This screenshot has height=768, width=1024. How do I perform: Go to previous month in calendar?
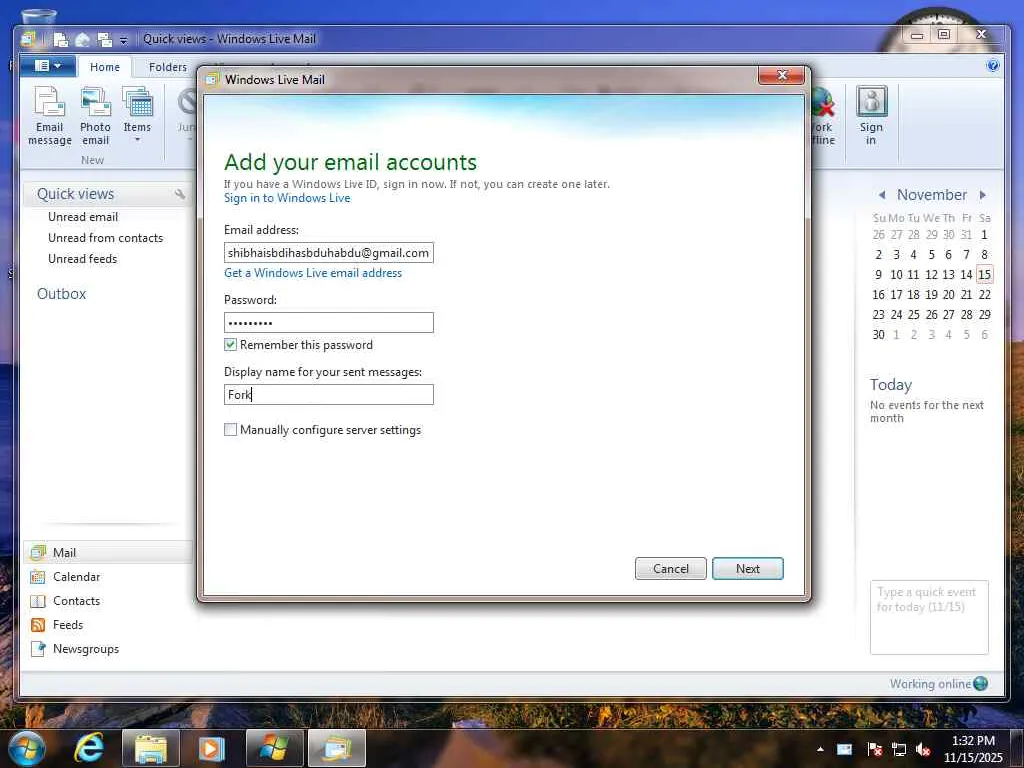pos(882,195)
